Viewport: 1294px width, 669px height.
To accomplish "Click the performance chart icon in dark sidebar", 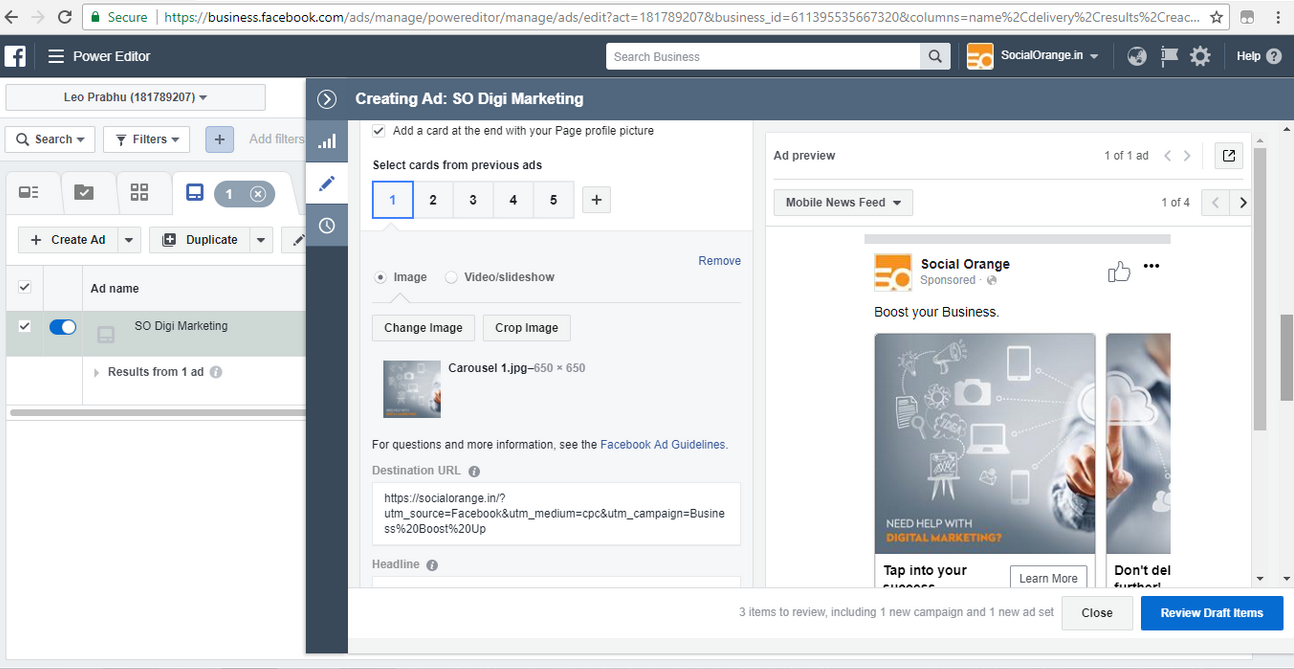I will click(327, 140).
